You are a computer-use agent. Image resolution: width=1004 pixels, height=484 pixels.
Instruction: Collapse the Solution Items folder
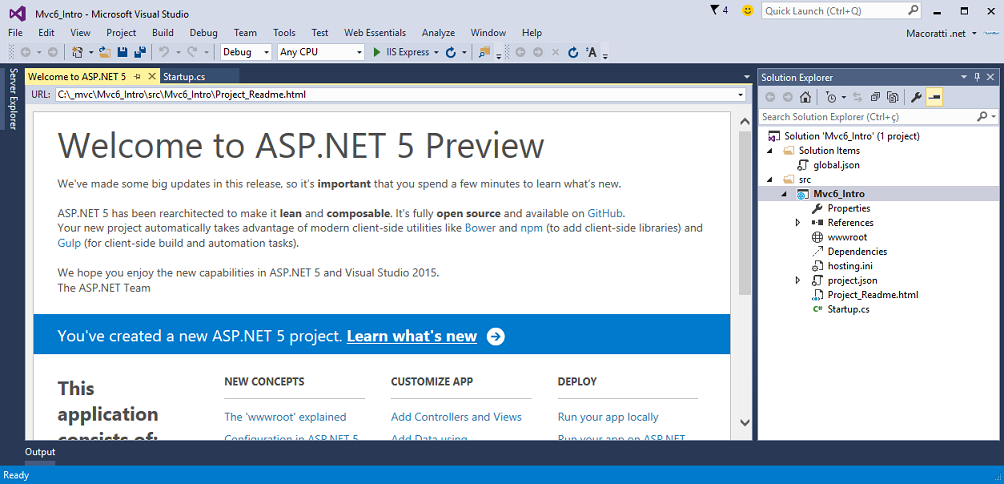tap(771, 150)
